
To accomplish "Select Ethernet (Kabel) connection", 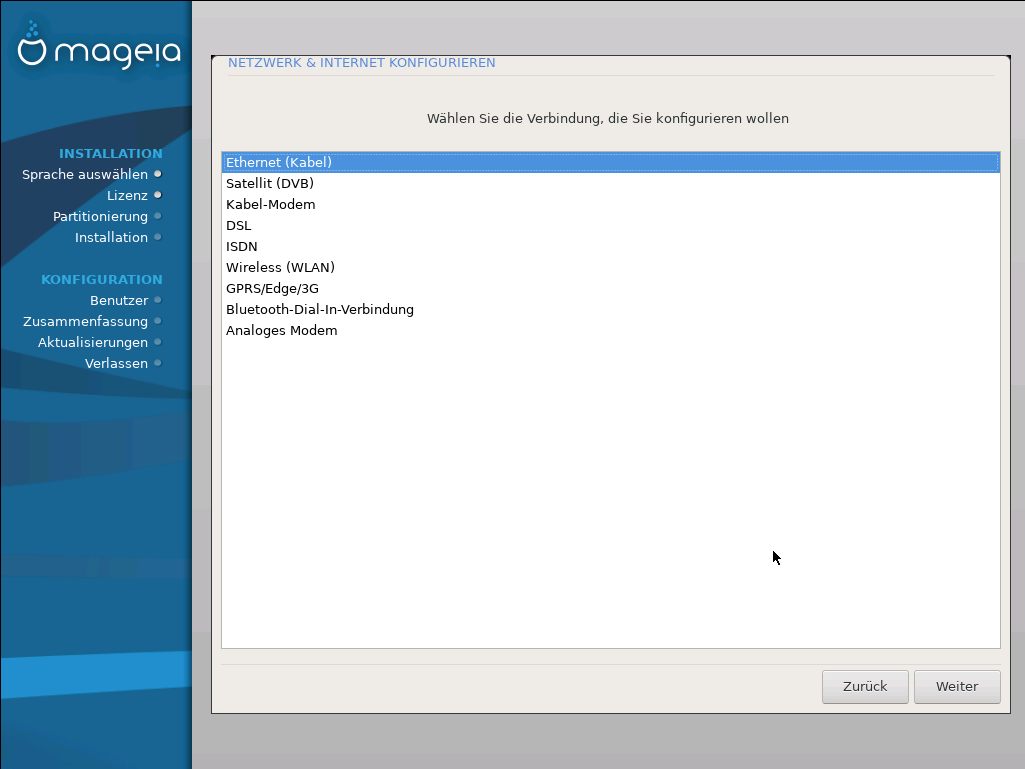I will coord(279,162).
